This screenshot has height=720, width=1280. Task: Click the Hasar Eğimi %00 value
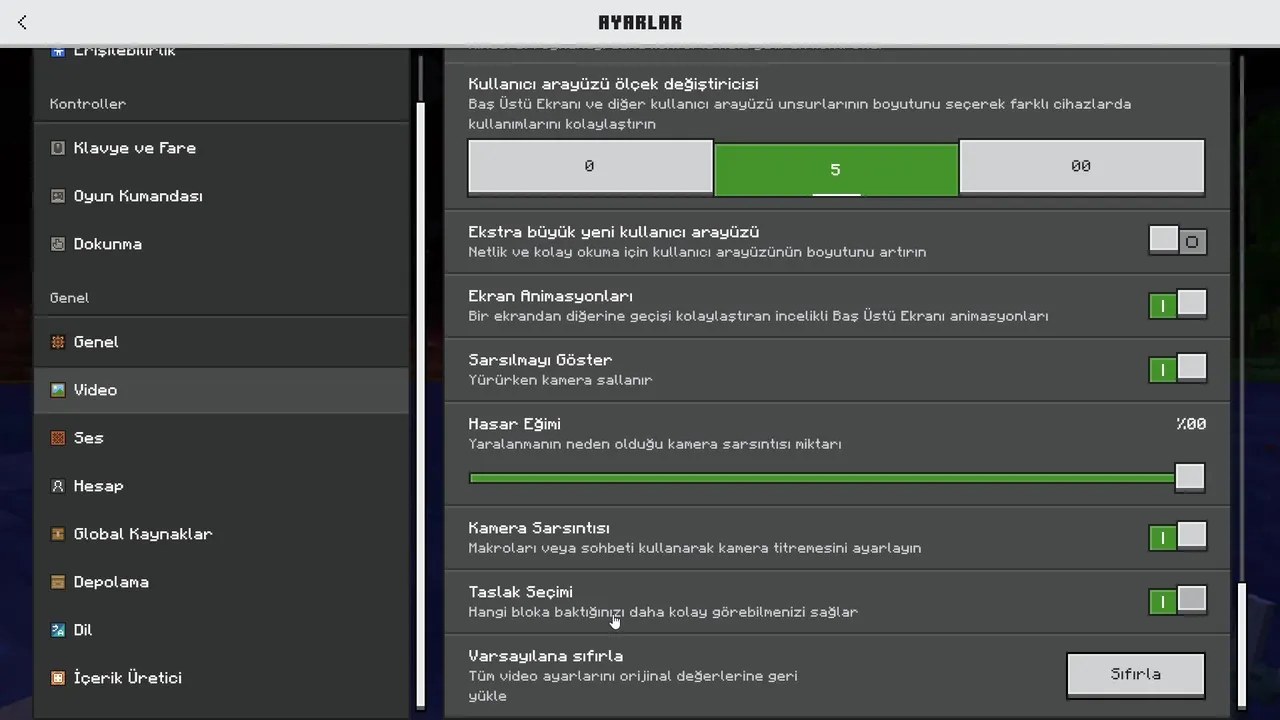pyautogui.click(x=1191, y=424)
